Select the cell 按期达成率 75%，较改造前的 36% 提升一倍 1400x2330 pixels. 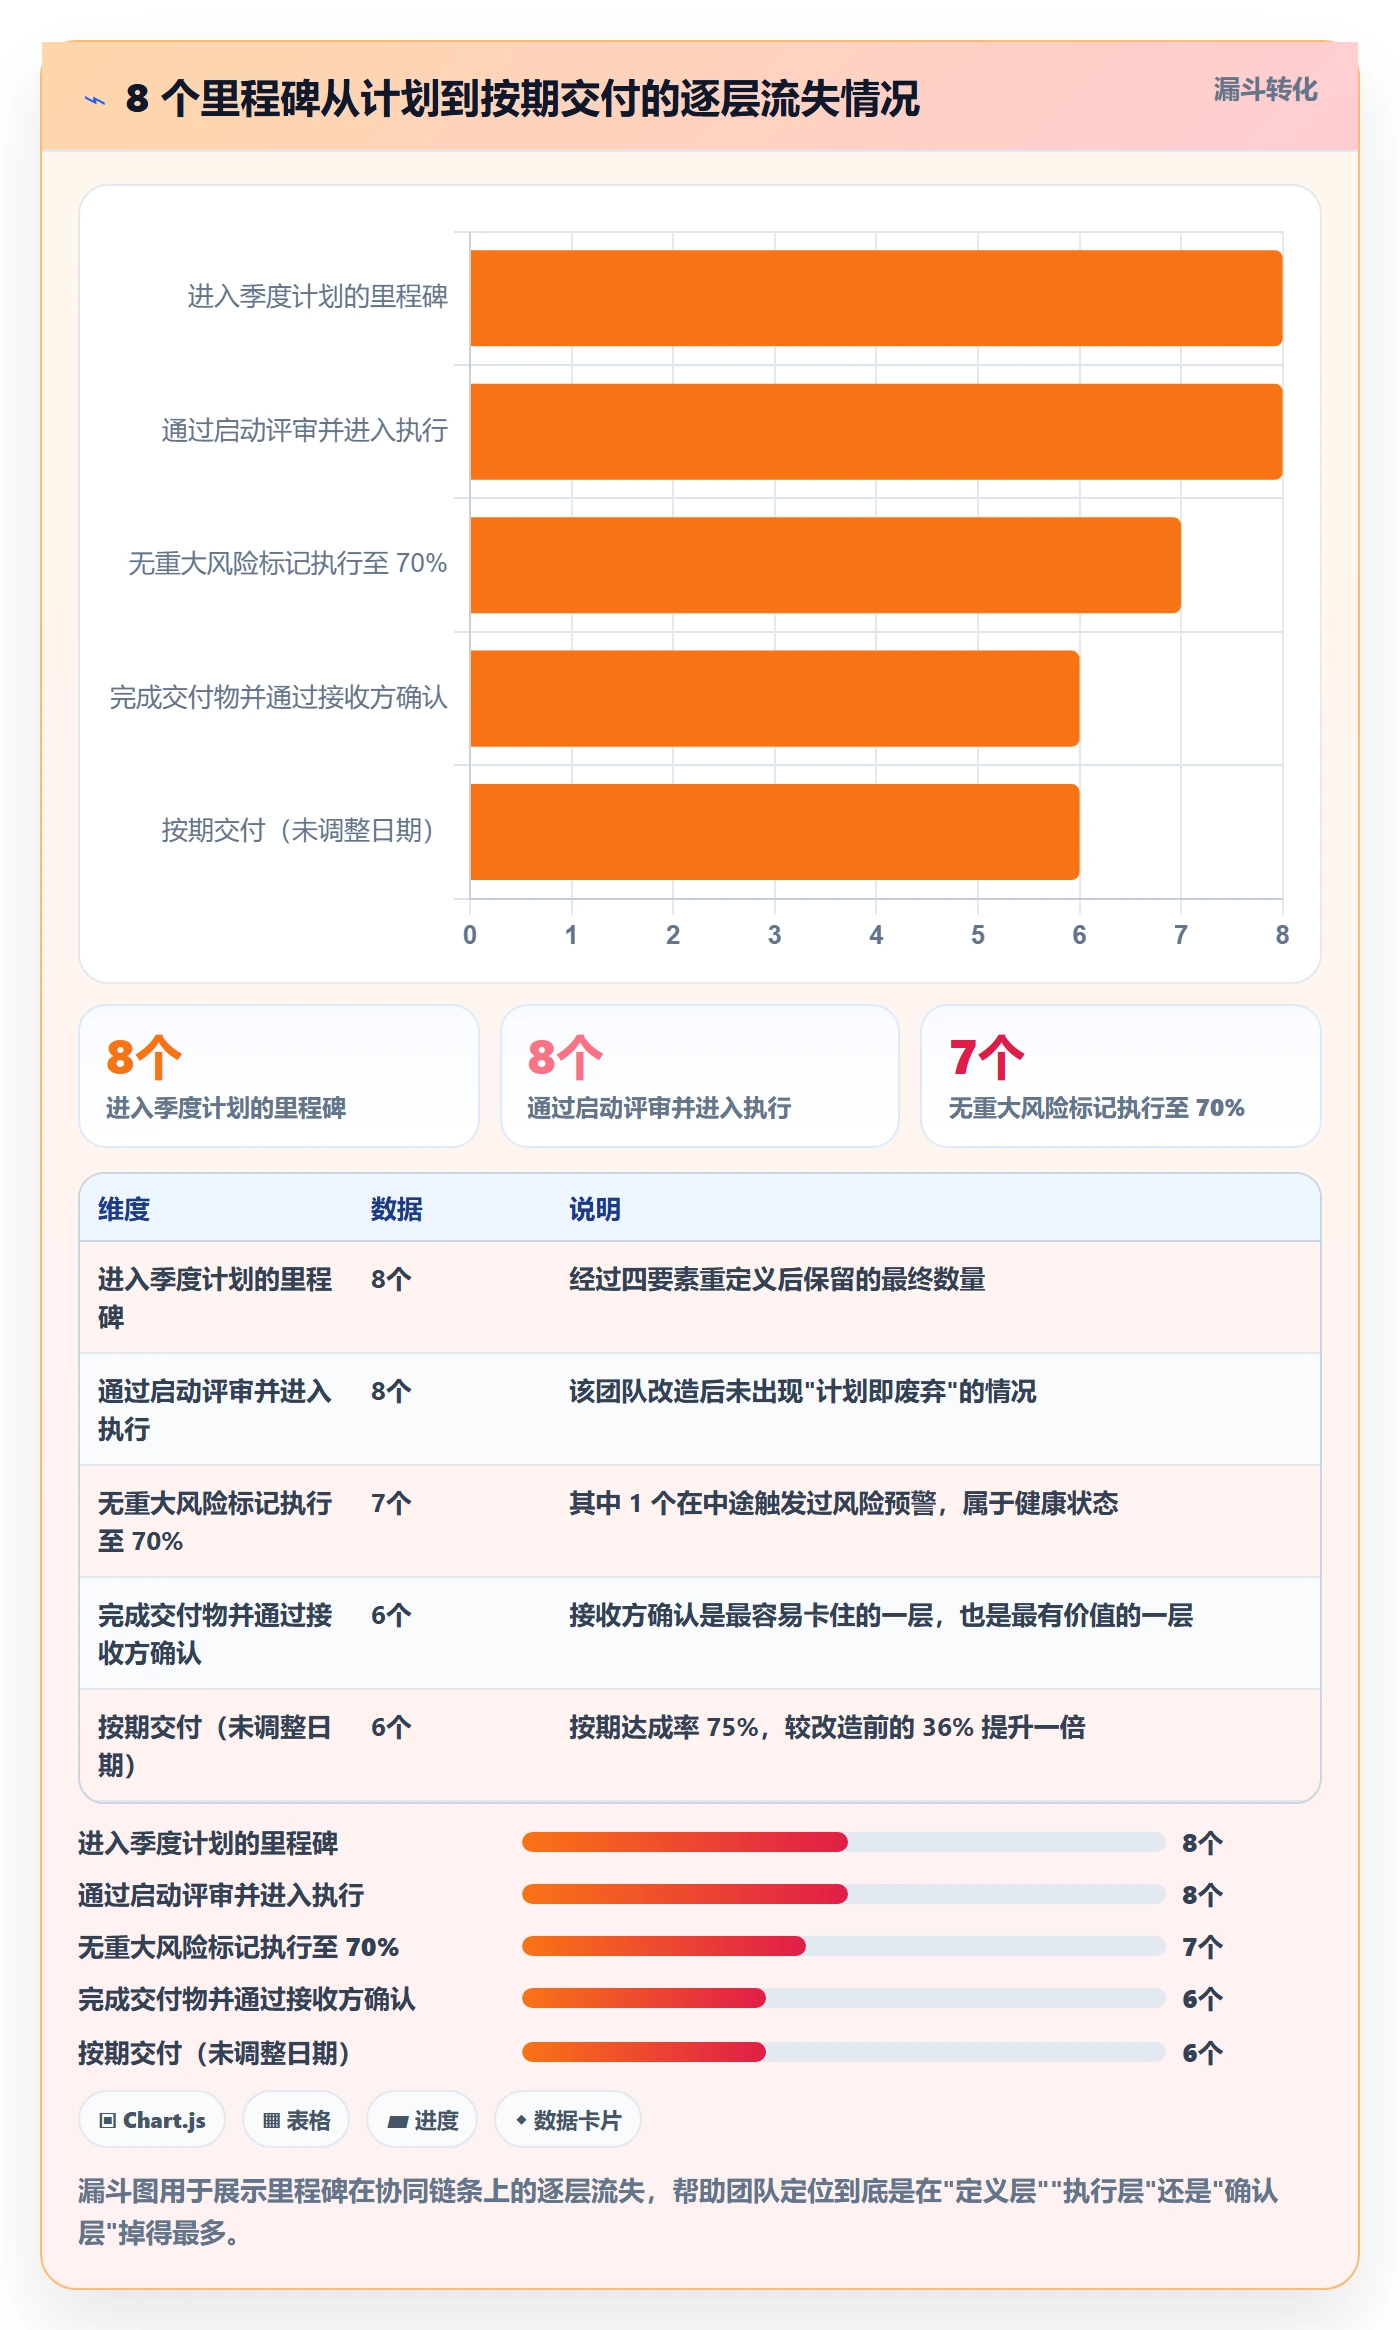pos(827,1727)
